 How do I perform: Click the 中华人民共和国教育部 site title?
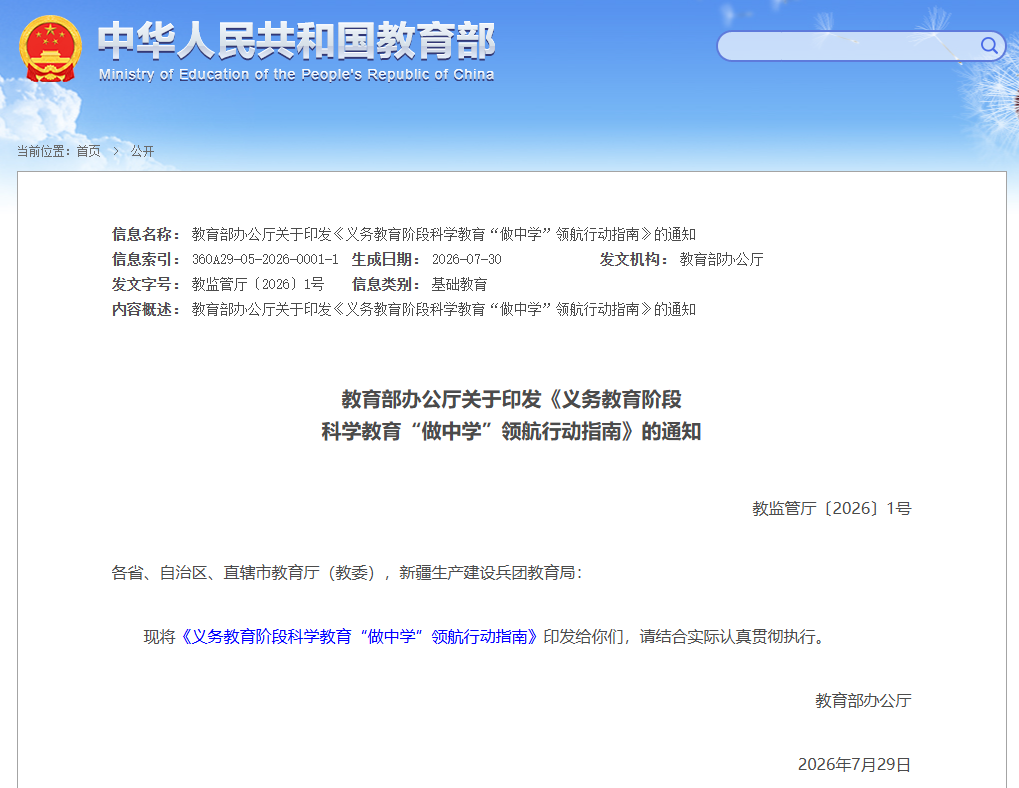pyautogui.click(x=296, y=40)
